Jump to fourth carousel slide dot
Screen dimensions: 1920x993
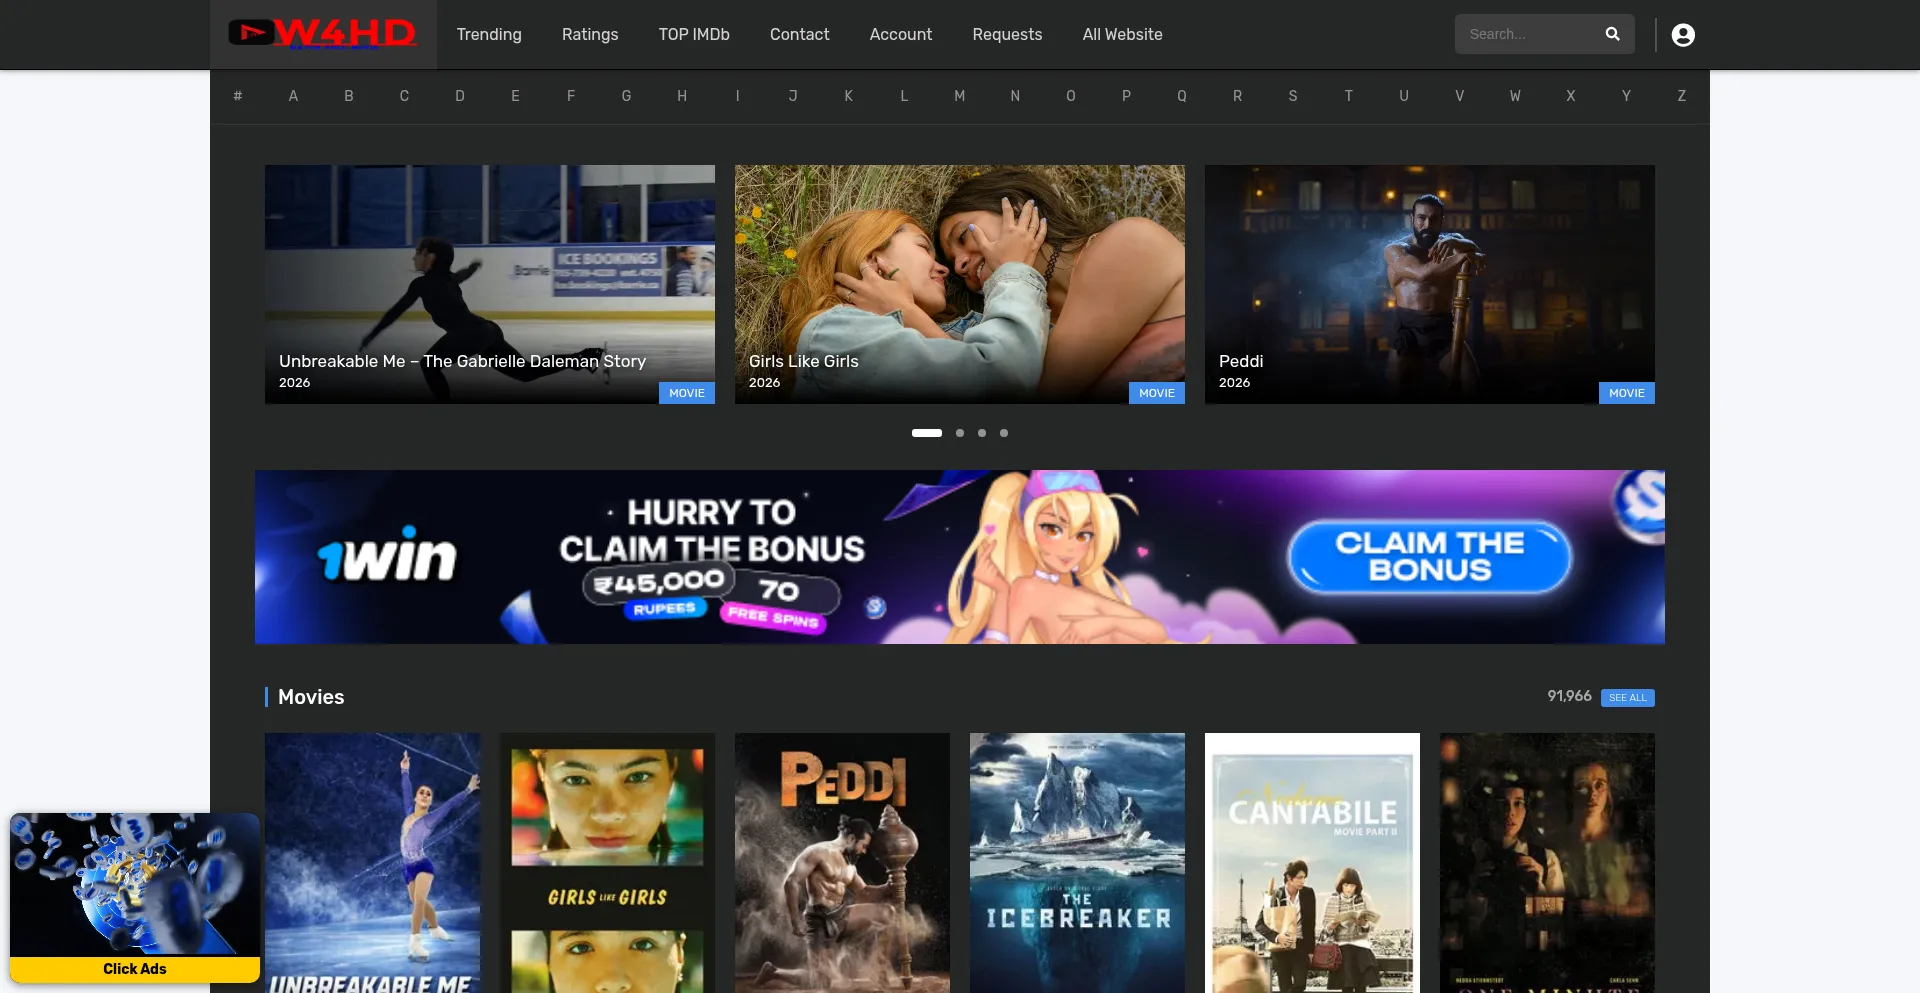[x=1004, y=433]
